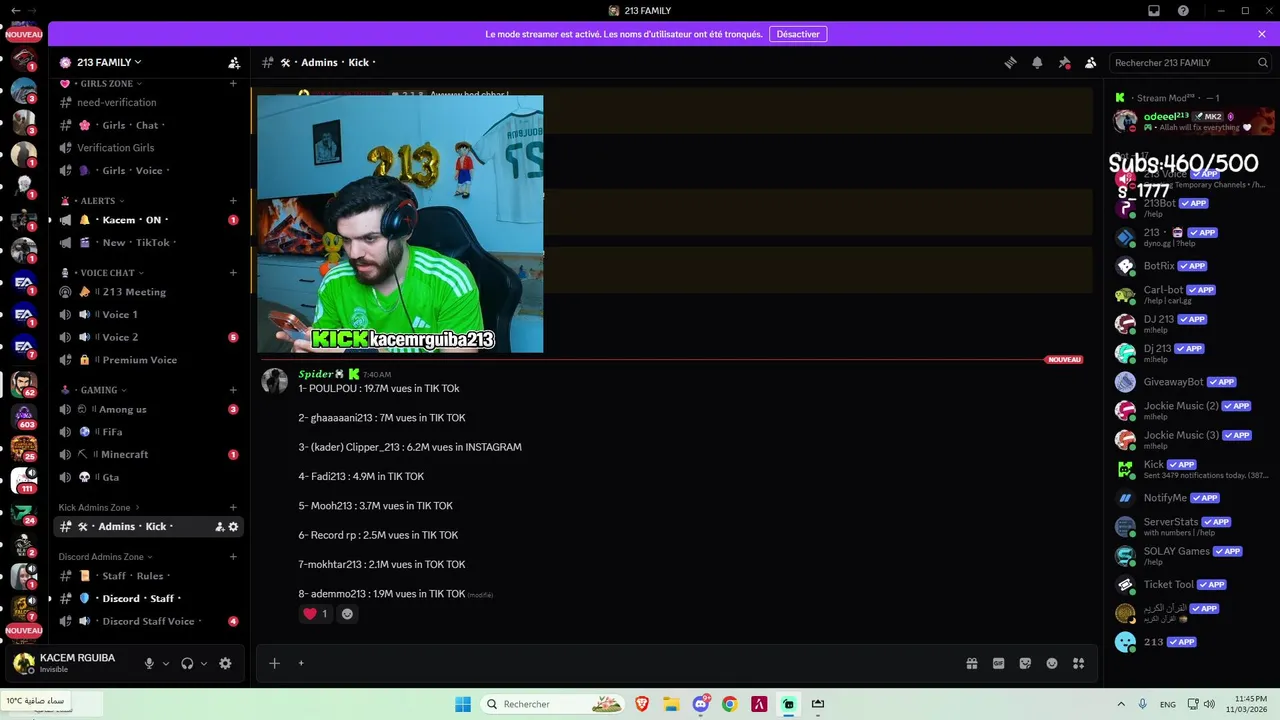Viewport: 1280px width, 720px height.
Task: Join Minecraft voice channel
Action: pyautogui.click(x=148, y=454)
